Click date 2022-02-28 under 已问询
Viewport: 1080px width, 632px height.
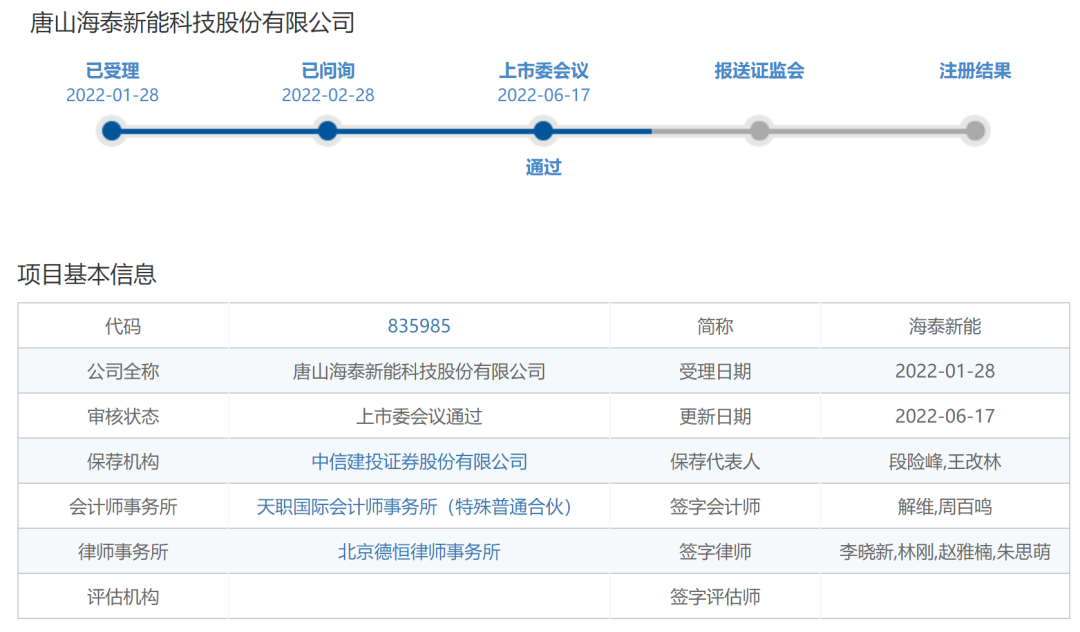pyautogui.click(x=328, y=95)
